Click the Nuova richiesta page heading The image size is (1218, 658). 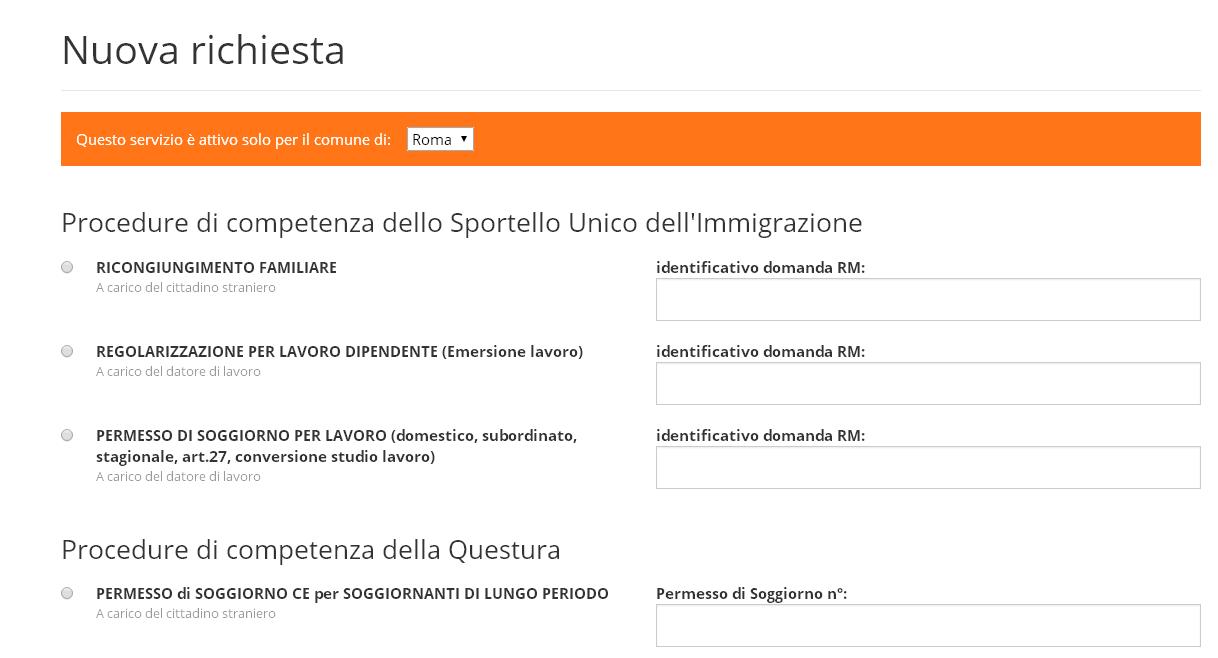click(203, 51)
